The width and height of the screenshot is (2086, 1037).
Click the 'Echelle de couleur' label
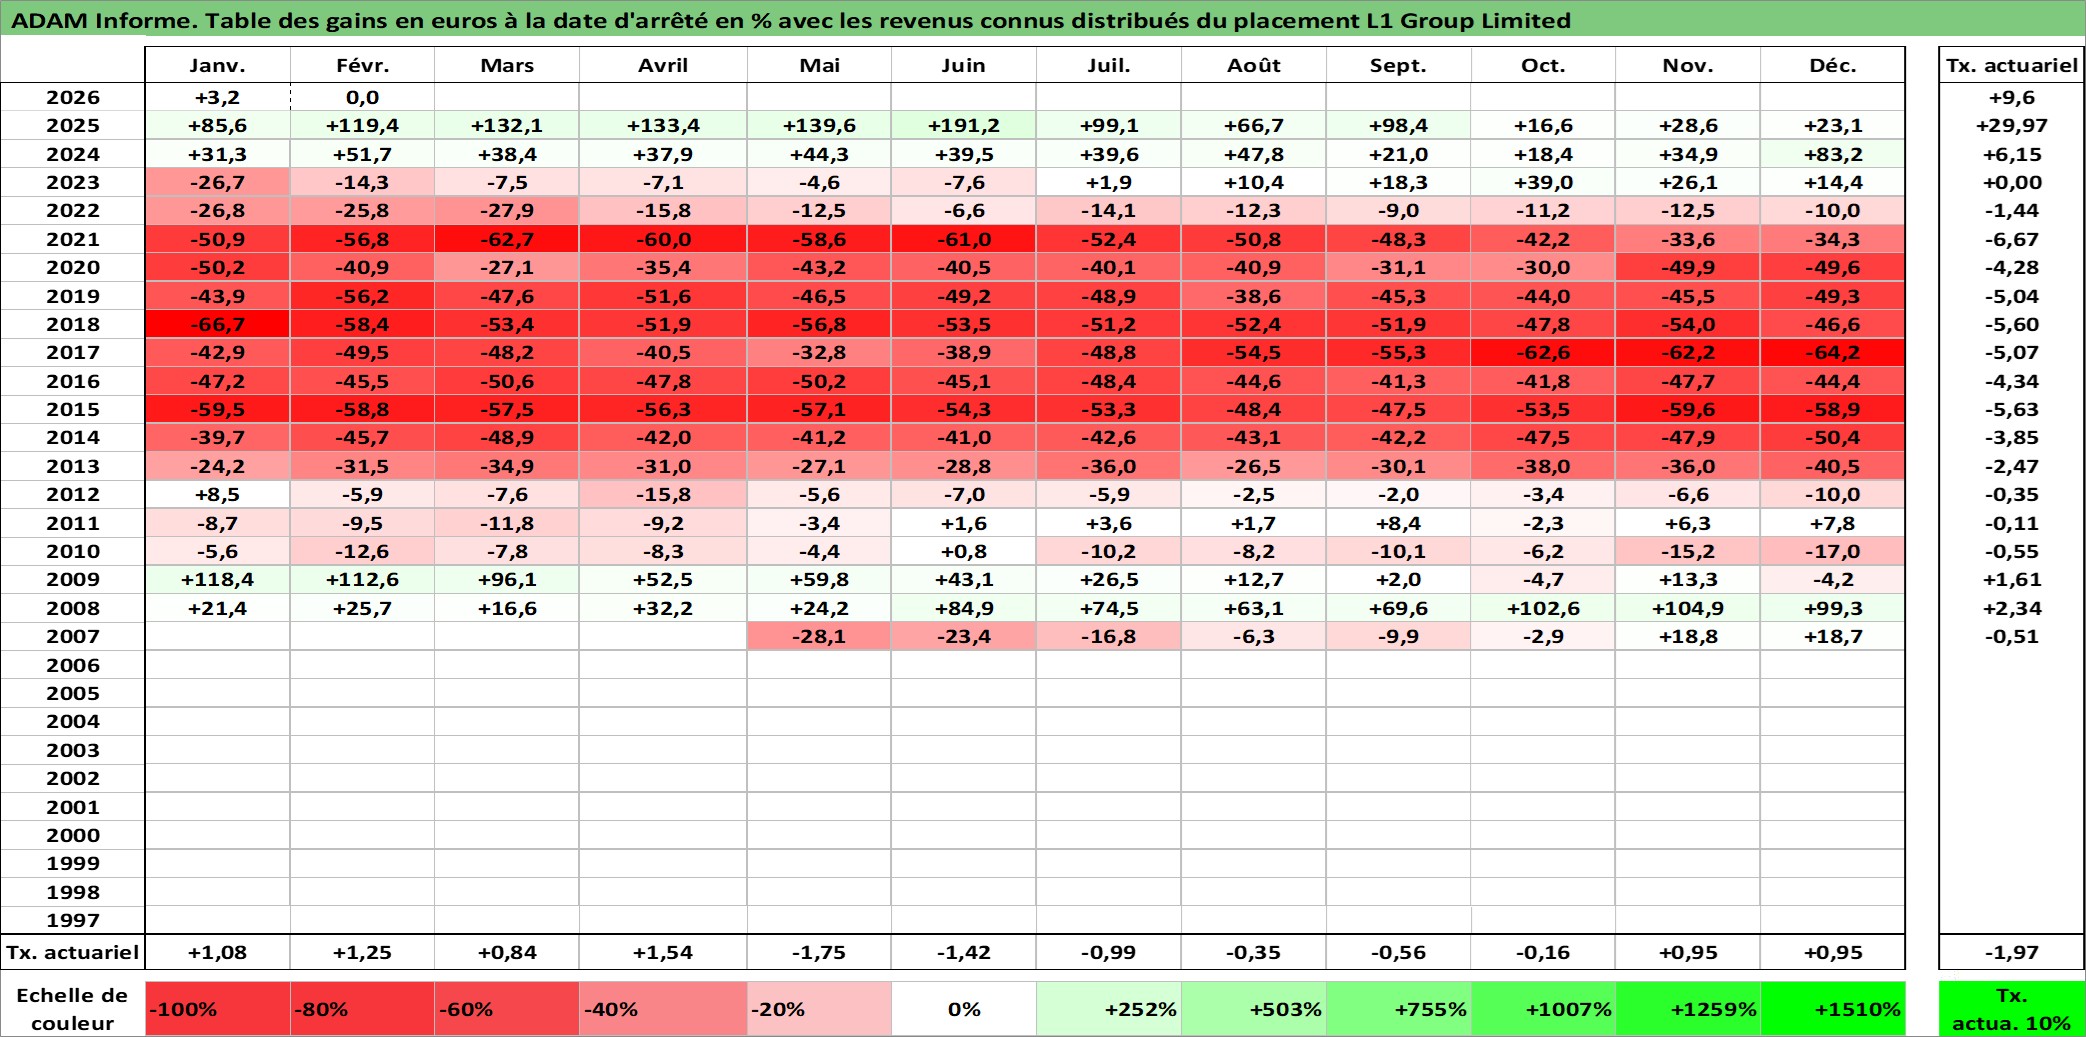point(72,1009)
